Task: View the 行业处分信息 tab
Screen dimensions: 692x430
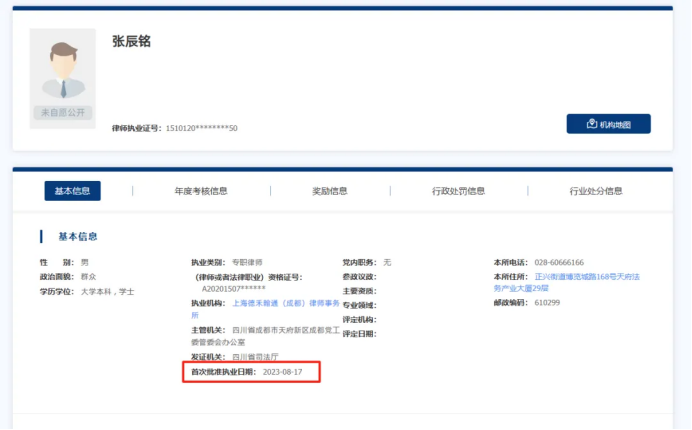Action: click(596, 191)
